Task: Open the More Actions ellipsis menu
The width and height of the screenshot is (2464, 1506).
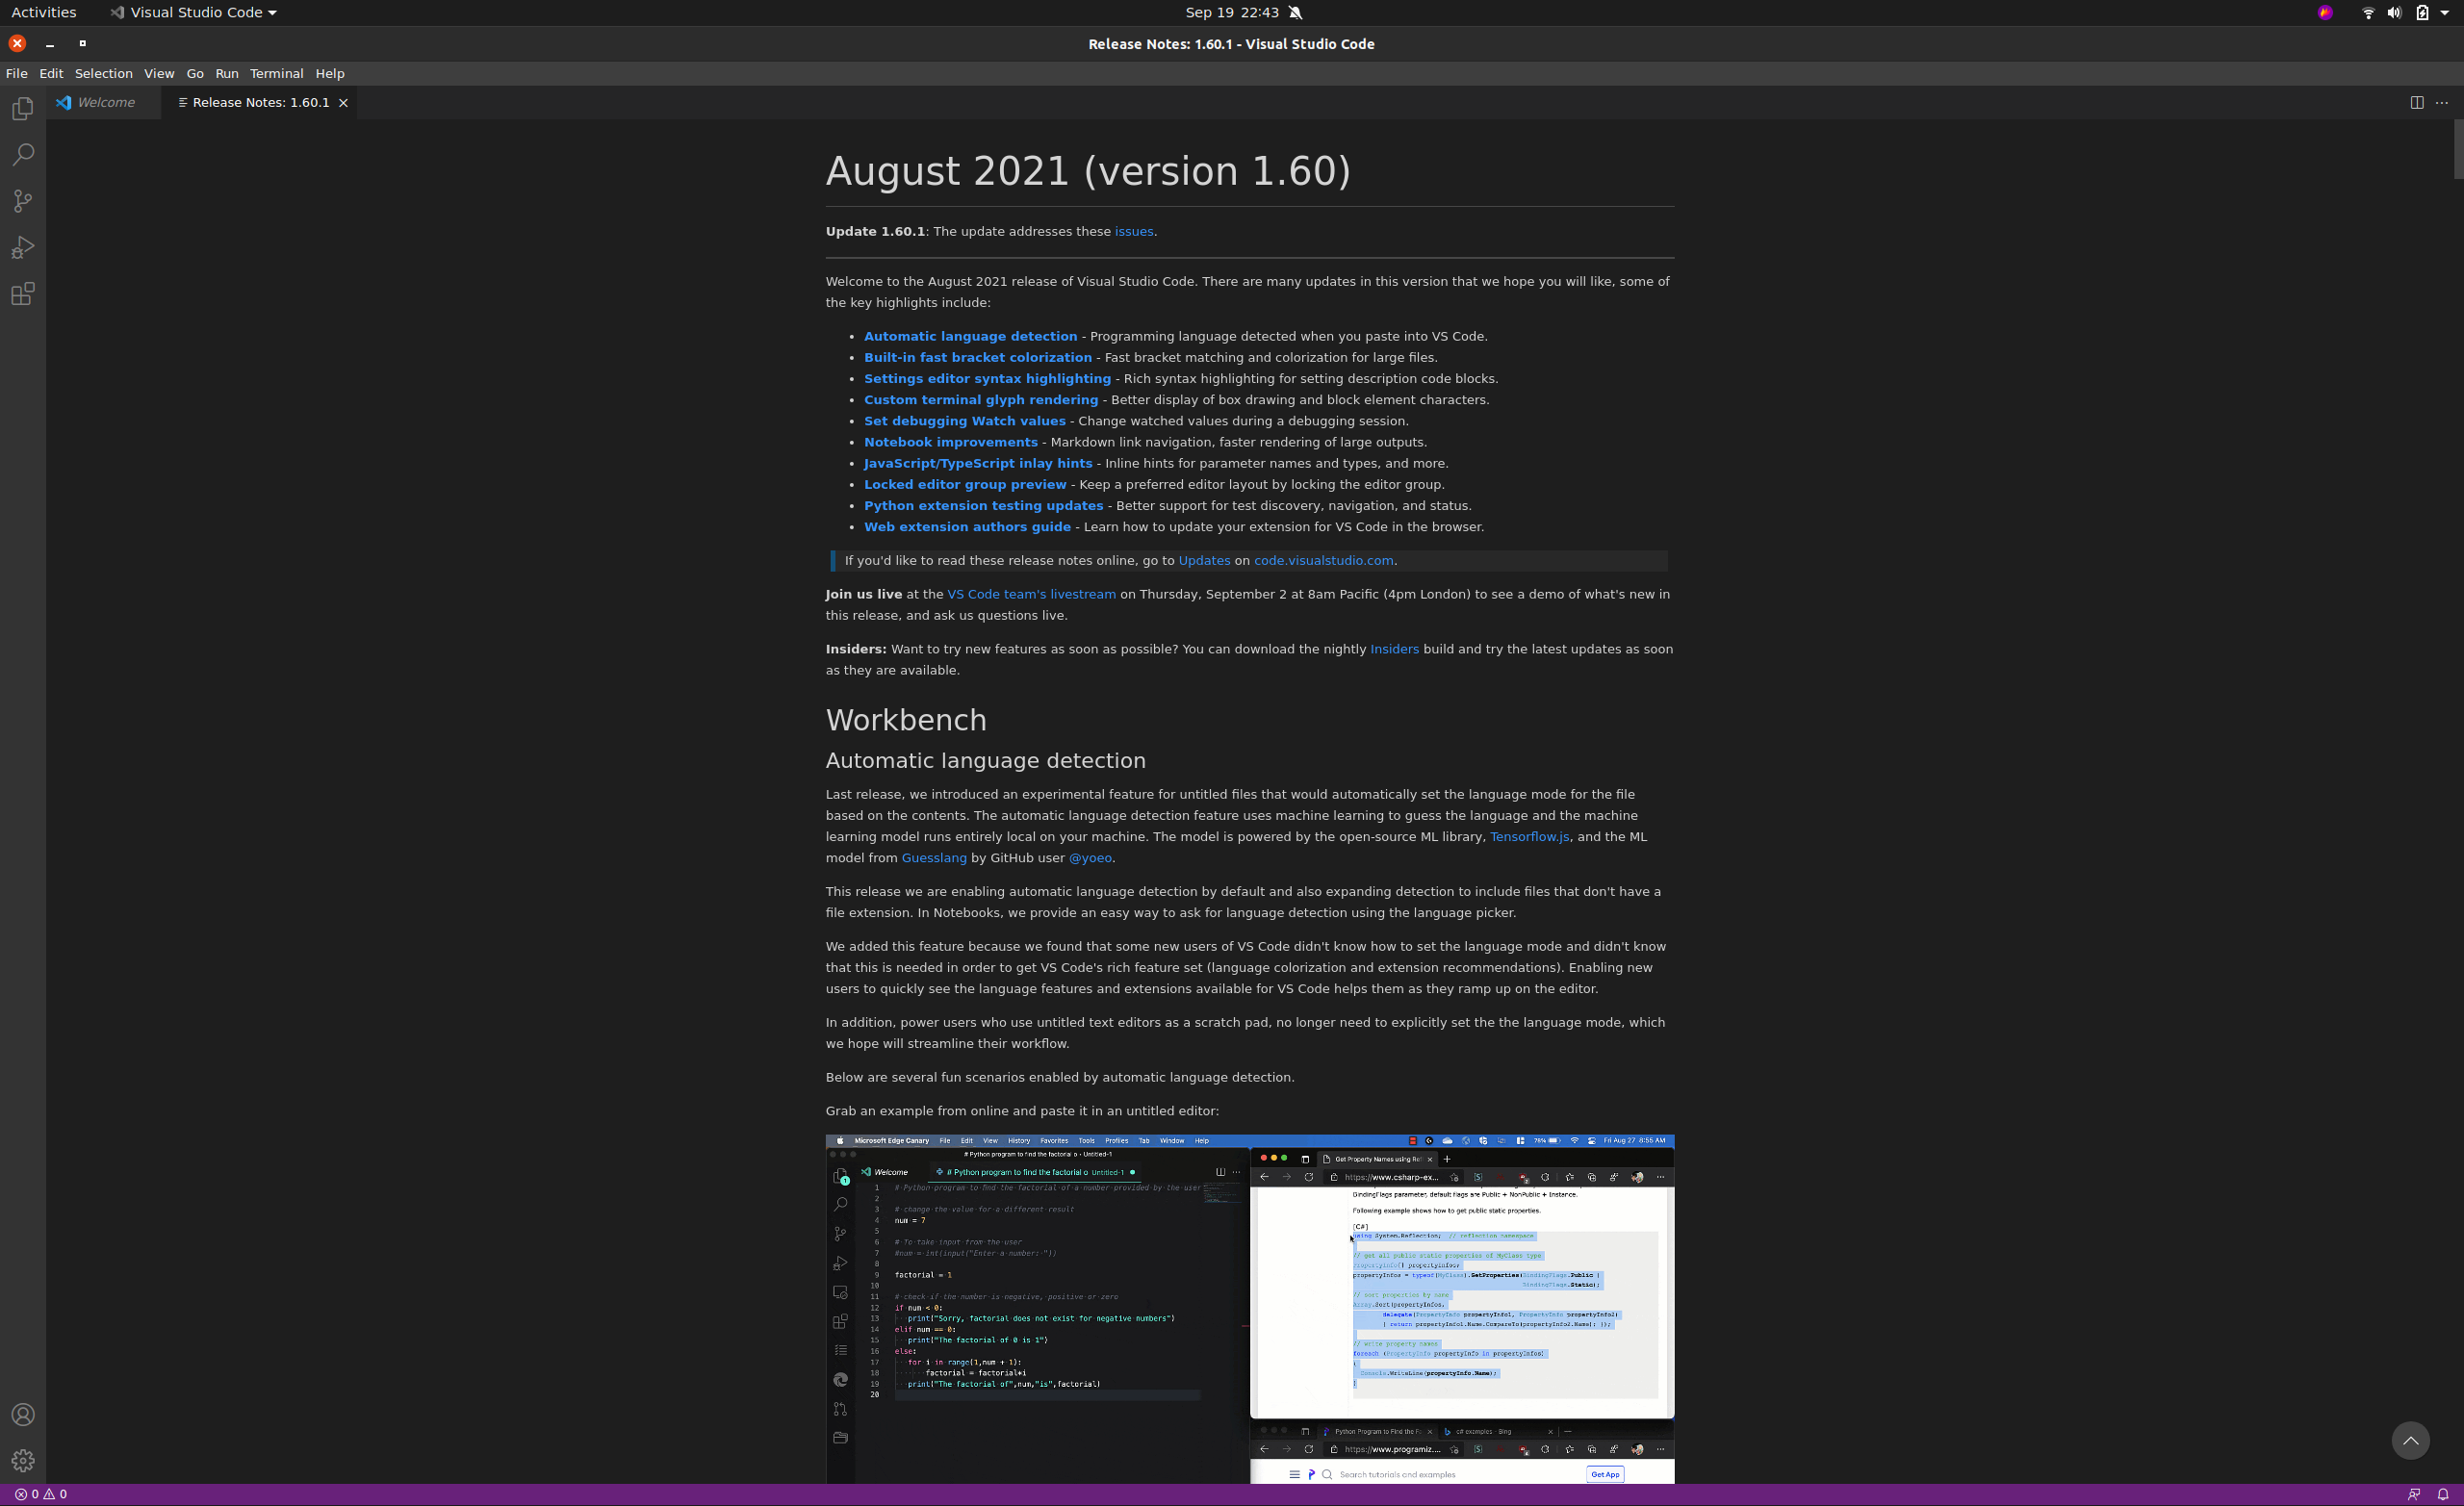Action: [x=2442, y=102]
